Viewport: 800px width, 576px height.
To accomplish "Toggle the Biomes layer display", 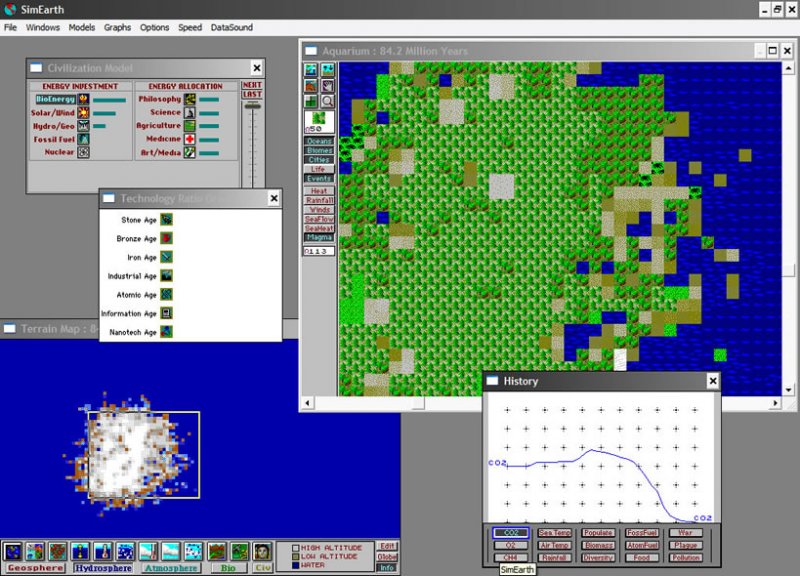I will pos(319,151).
